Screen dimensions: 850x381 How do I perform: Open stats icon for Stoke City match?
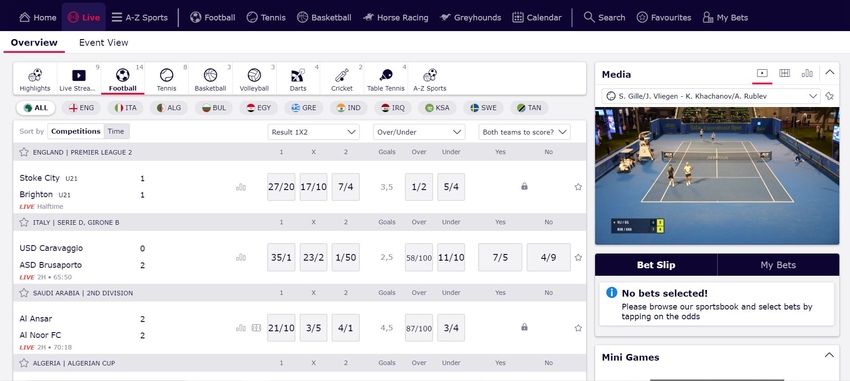point(241,187)
